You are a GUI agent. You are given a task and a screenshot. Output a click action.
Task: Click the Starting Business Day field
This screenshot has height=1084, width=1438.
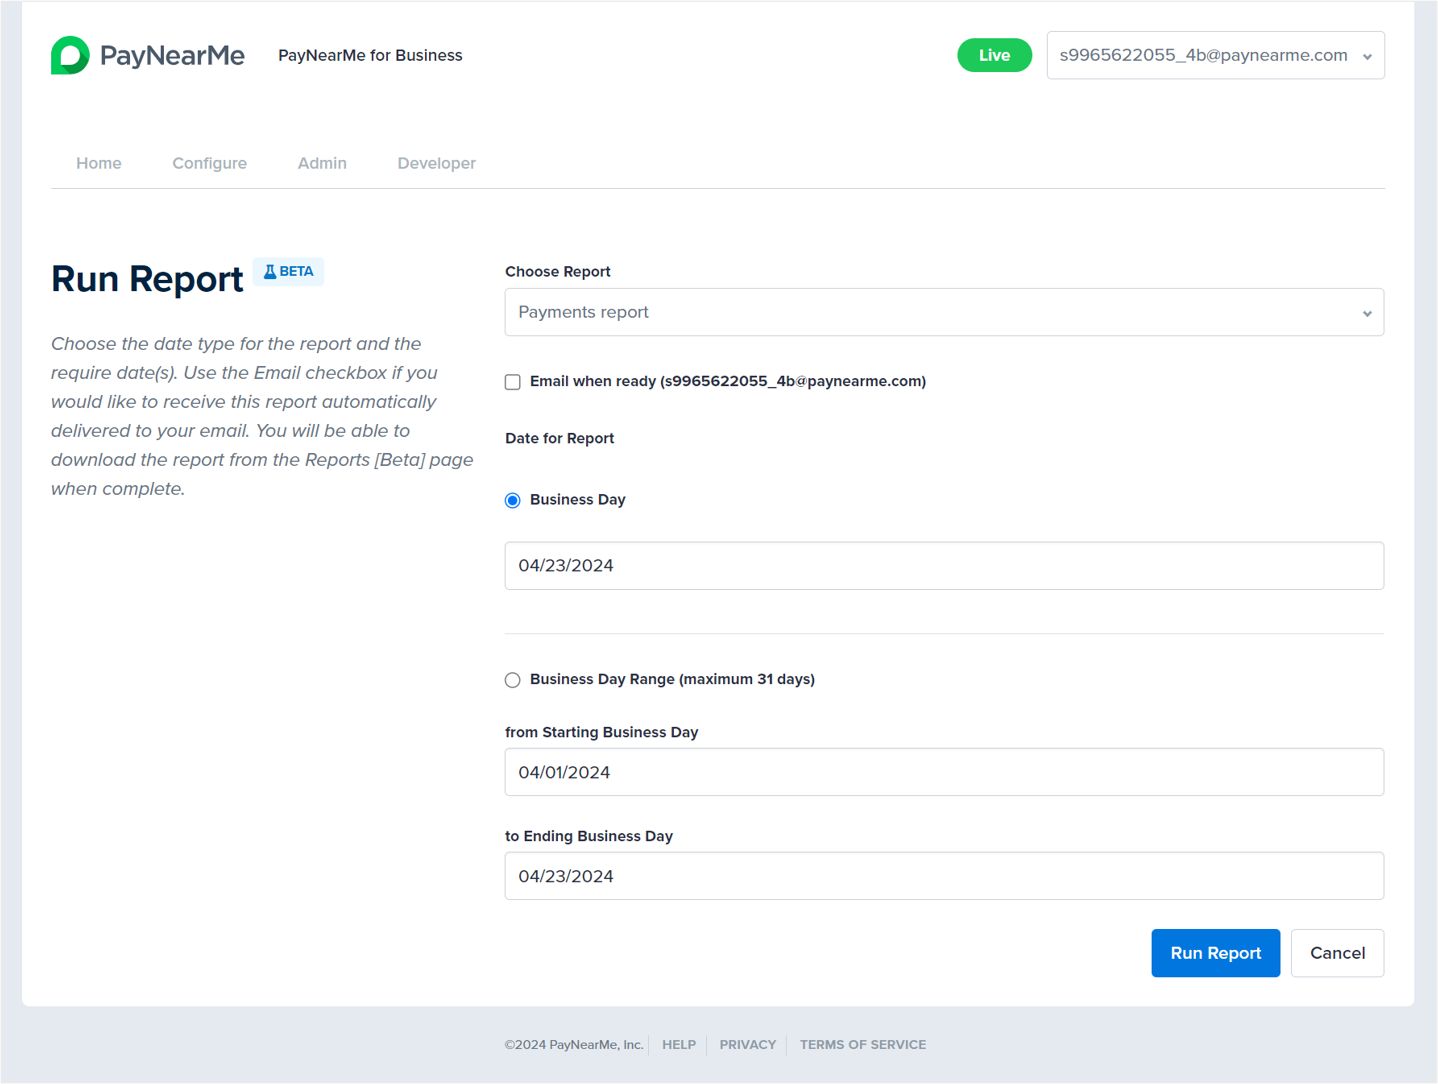click(944, 772)
